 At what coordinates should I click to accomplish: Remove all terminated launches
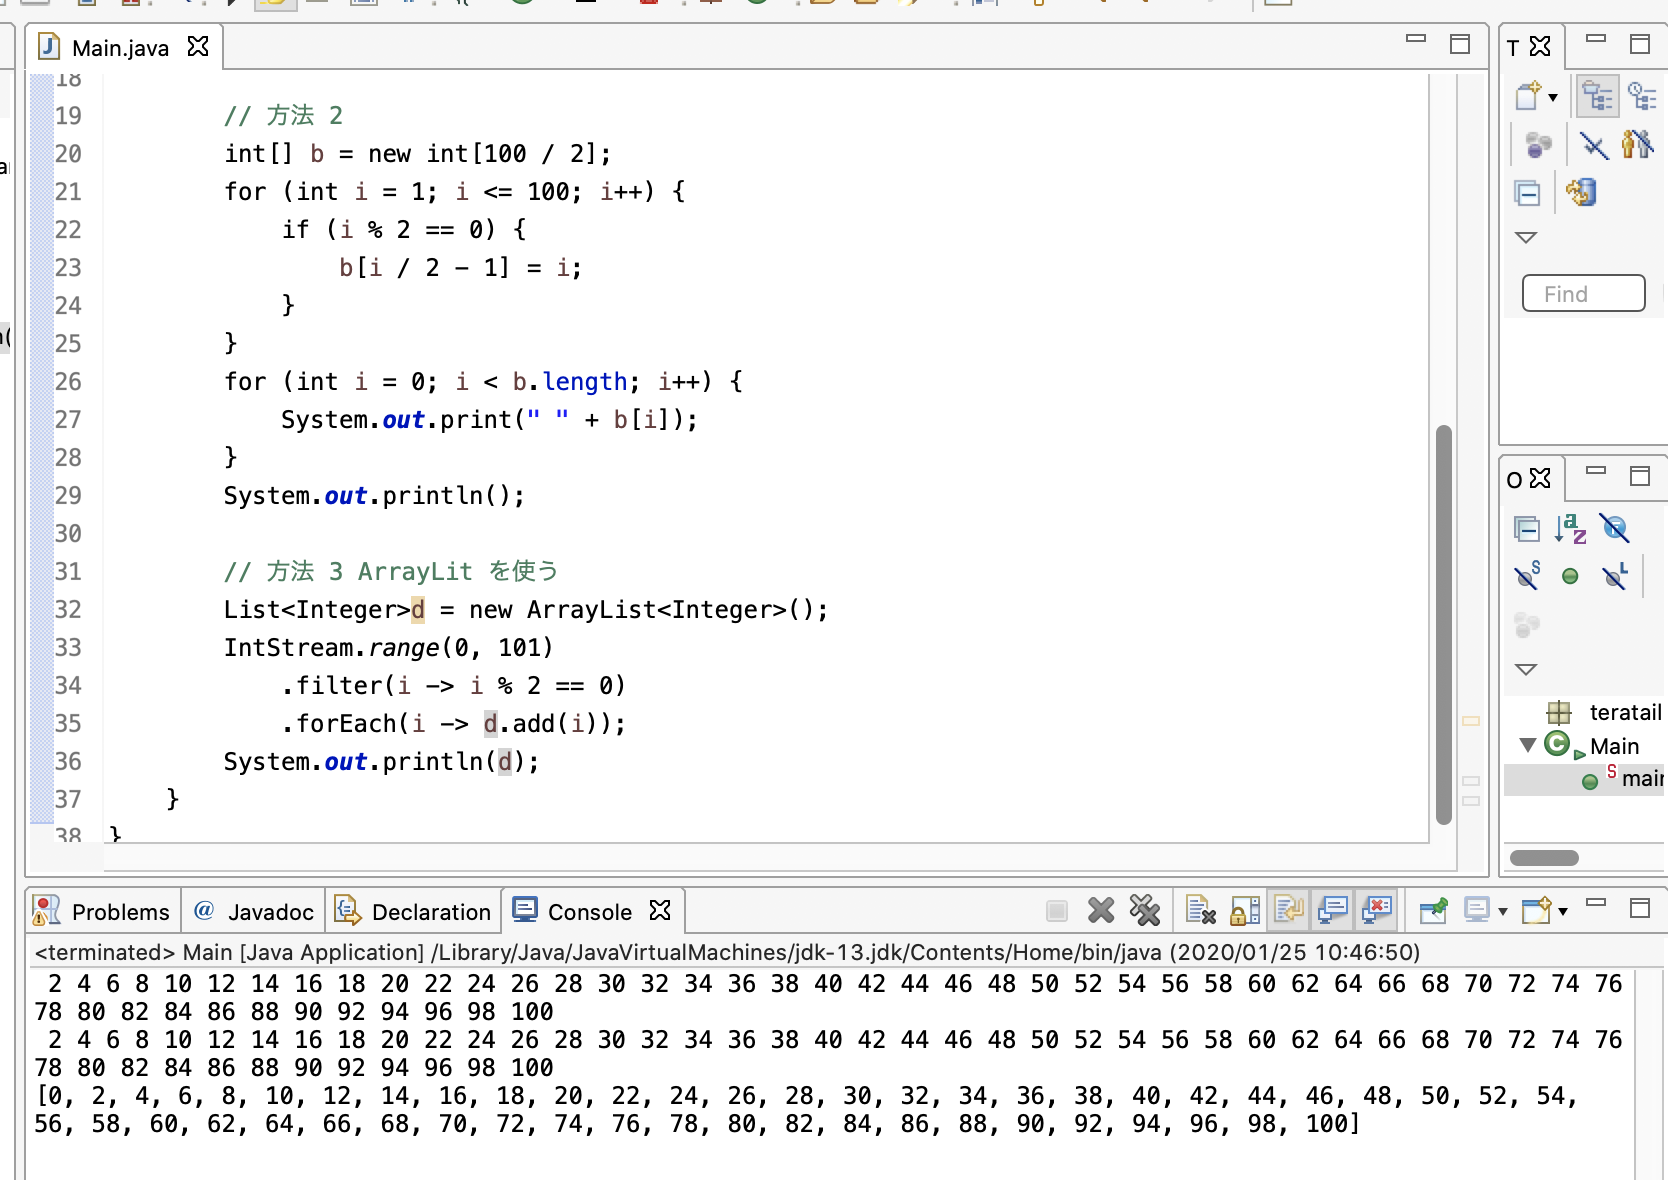pos(1144,910)
